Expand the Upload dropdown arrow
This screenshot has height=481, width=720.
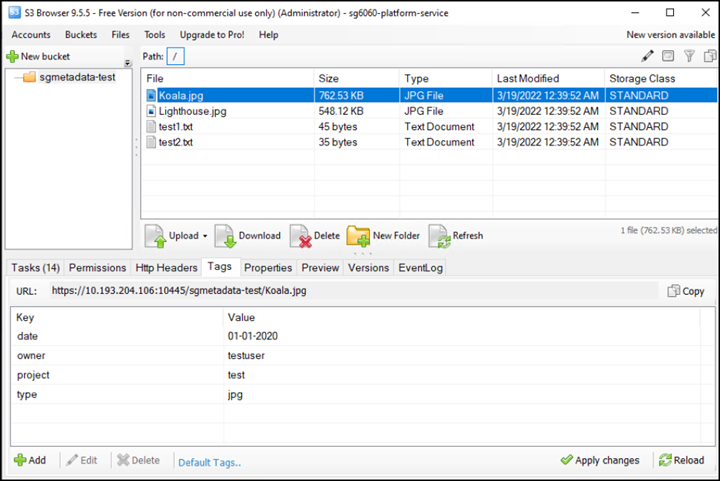(205, 236)
